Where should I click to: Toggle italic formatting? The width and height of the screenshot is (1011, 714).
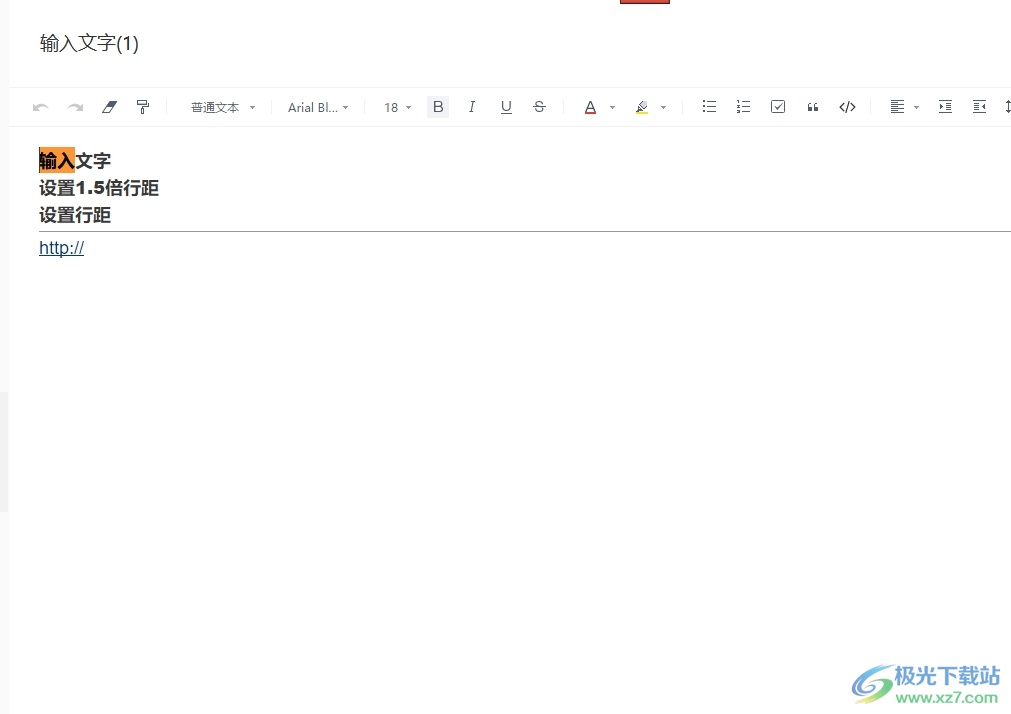coord(472,107)
